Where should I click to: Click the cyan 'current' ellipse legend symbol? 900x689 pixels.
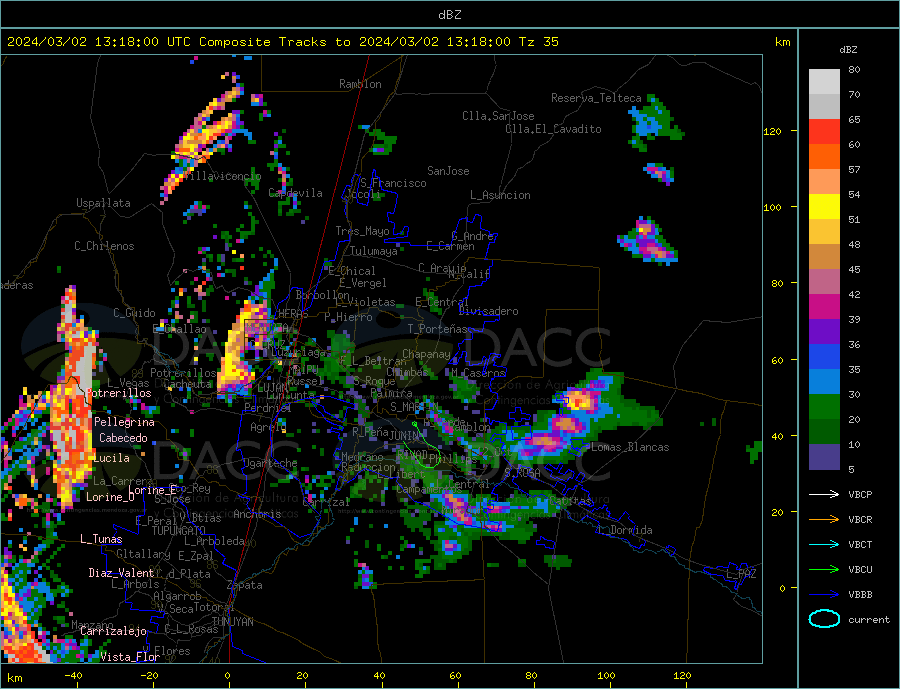click(824, 619)
